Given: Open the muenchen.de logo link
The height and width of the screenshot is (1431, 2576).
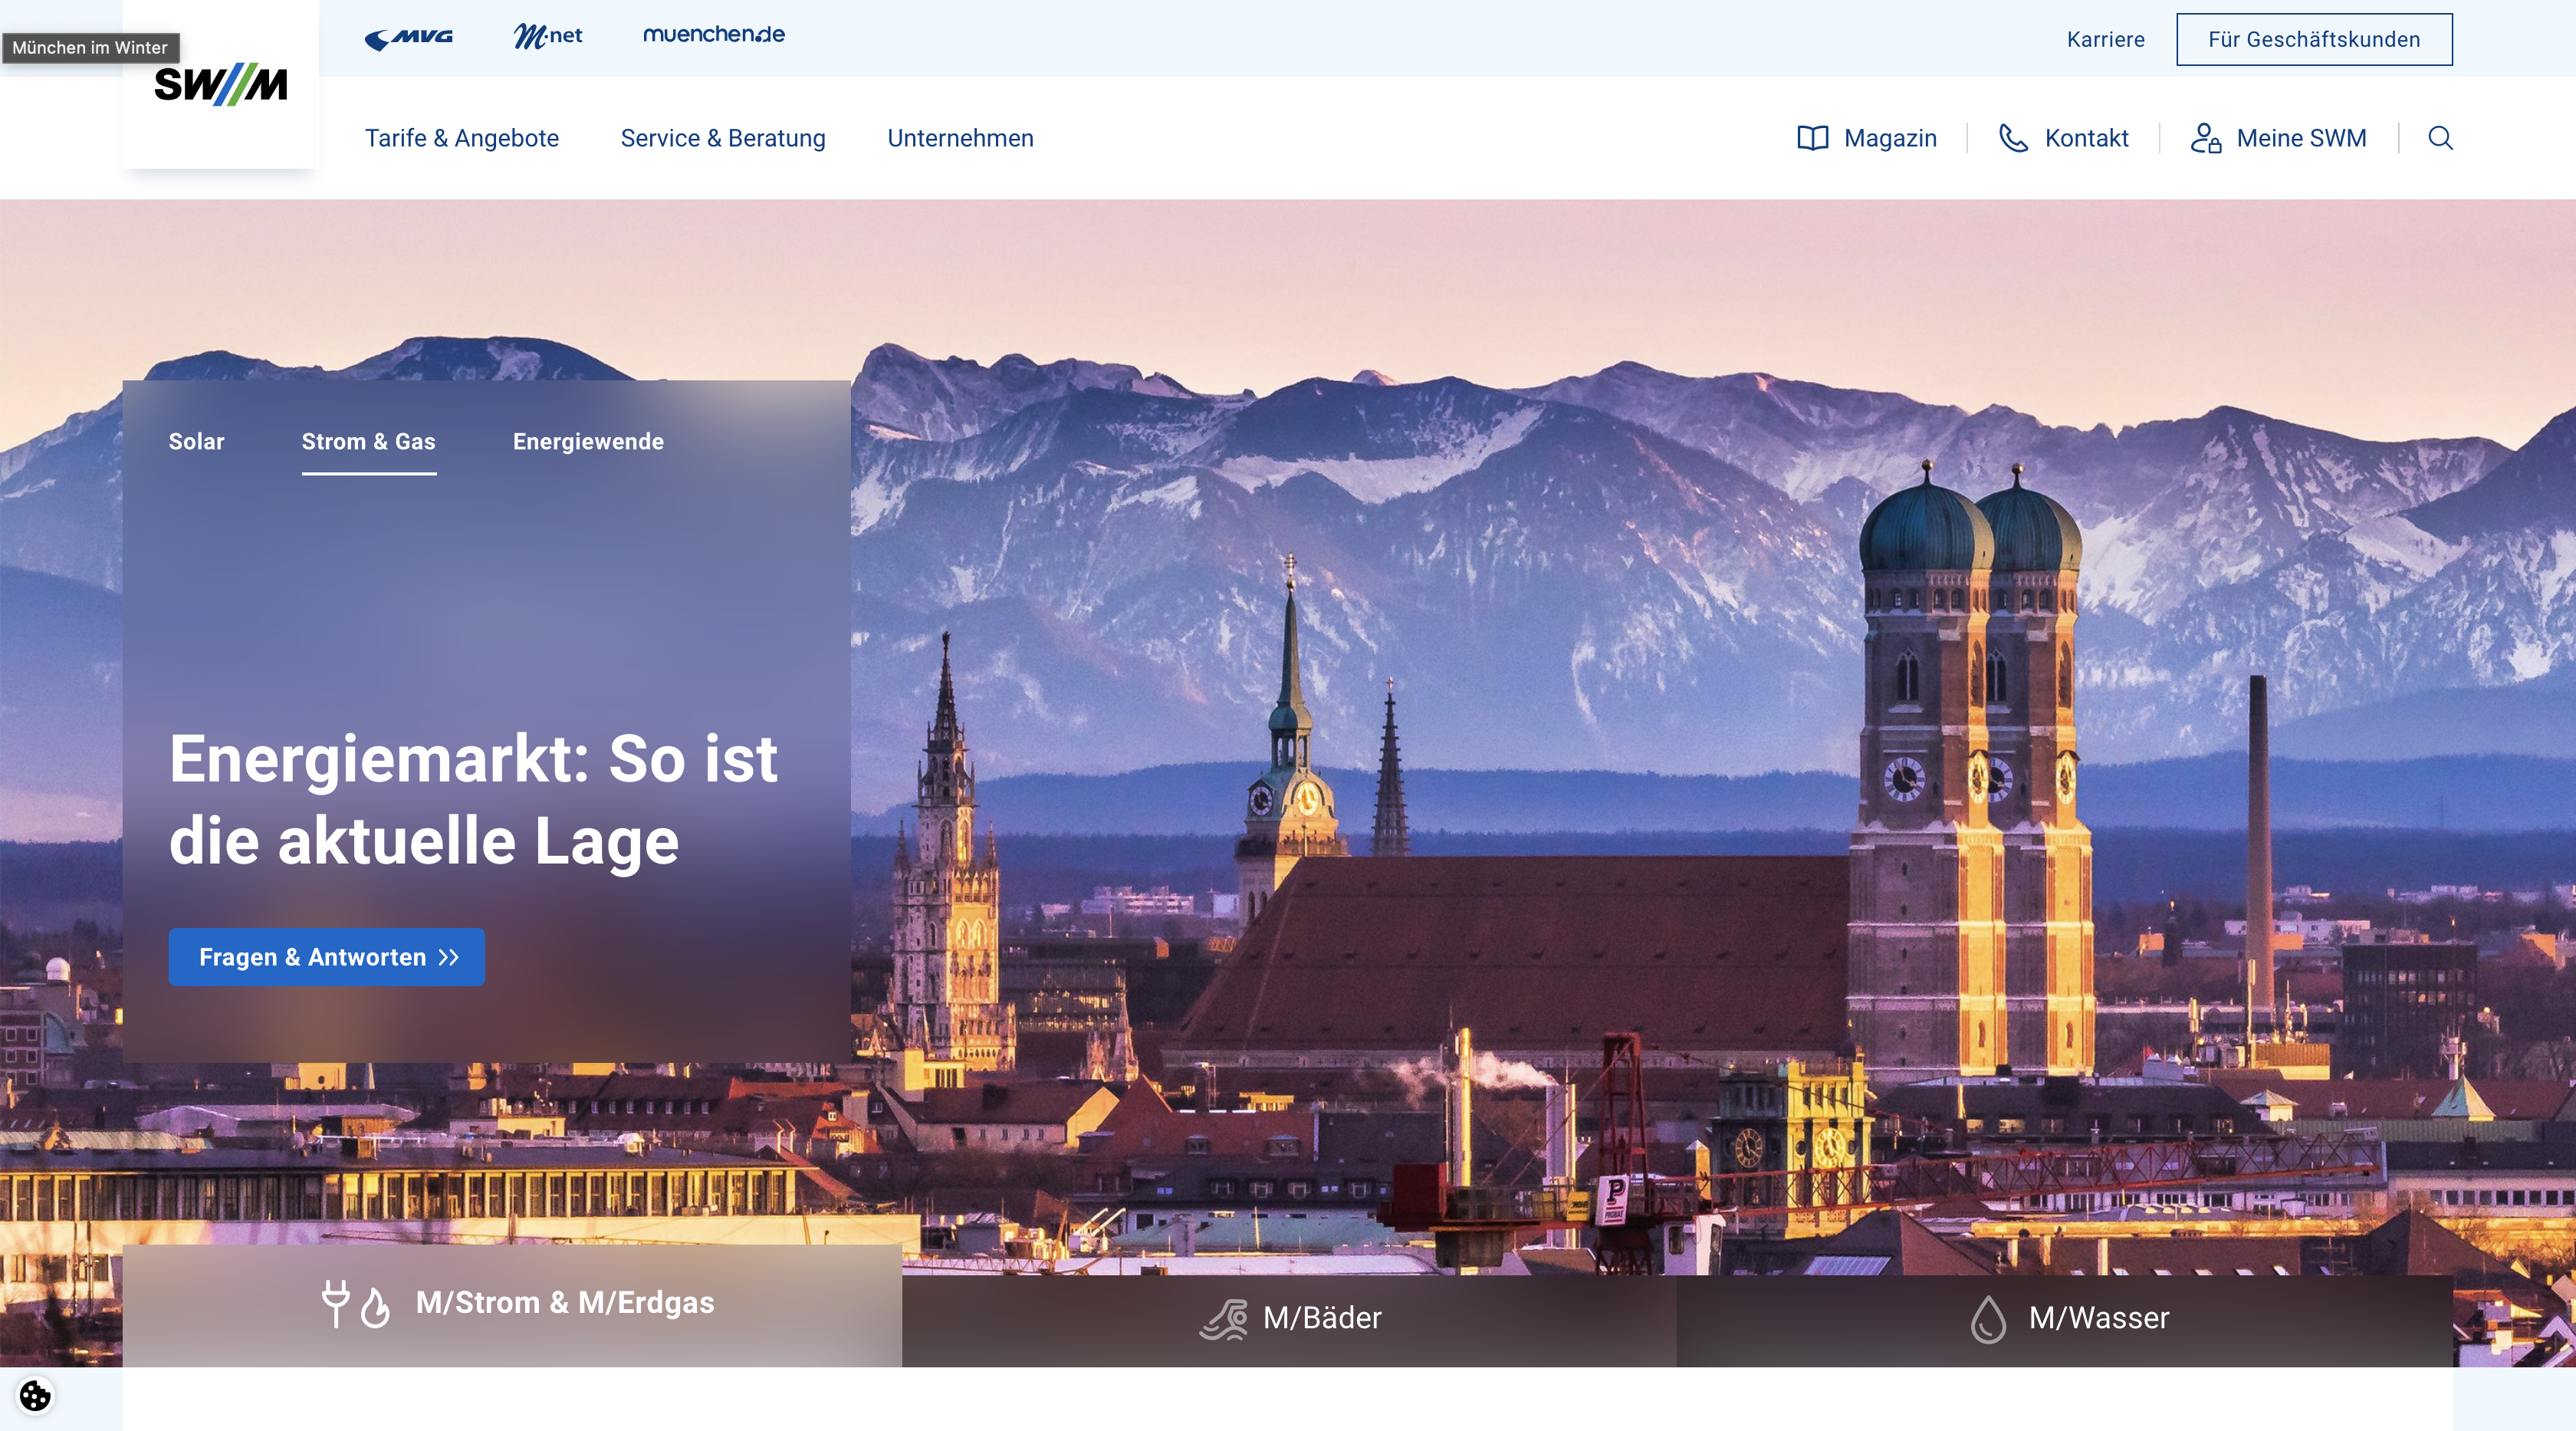Looking at the screenshot, I should [713, 34].
